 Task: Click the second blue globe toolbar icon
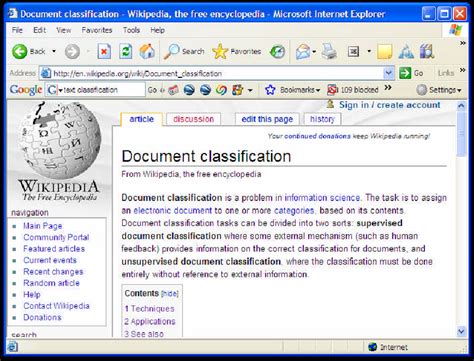[205, 90]
